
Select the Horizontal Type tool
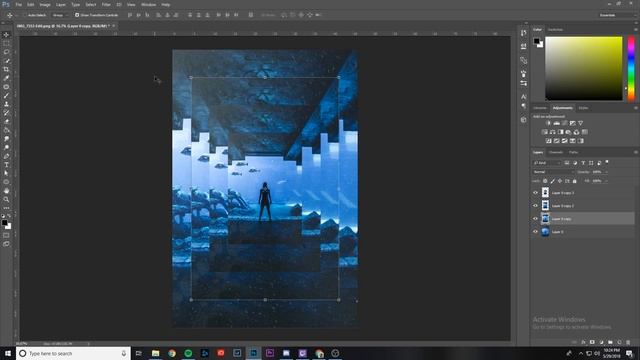click(x=6, y=165)
